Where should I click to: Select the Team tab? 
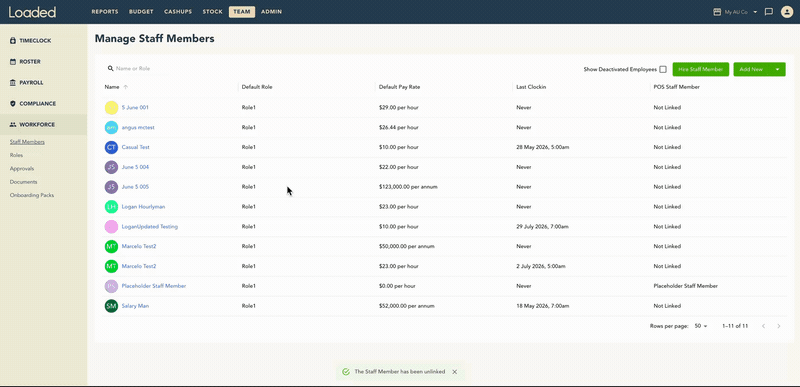[242, 12]
